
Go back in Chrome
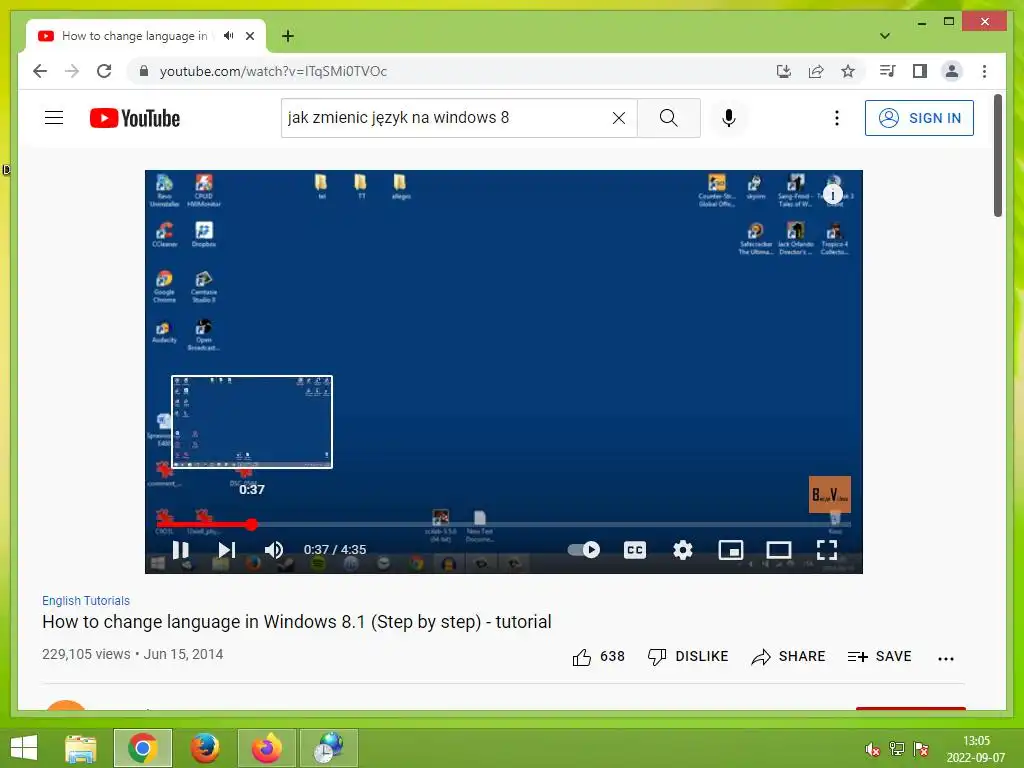(x=40, y=71)
